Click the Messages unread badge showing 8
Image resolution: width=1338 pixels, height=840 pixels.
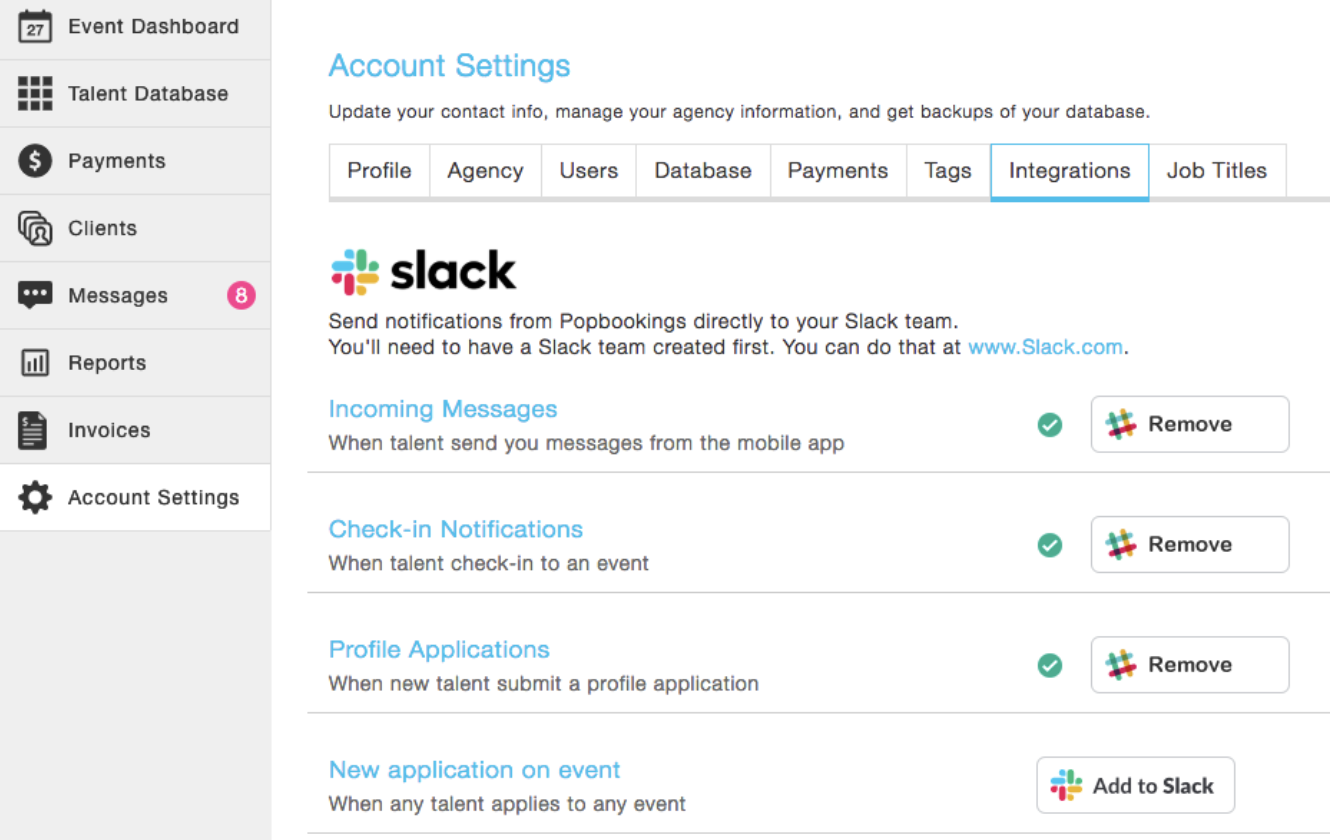241,295
